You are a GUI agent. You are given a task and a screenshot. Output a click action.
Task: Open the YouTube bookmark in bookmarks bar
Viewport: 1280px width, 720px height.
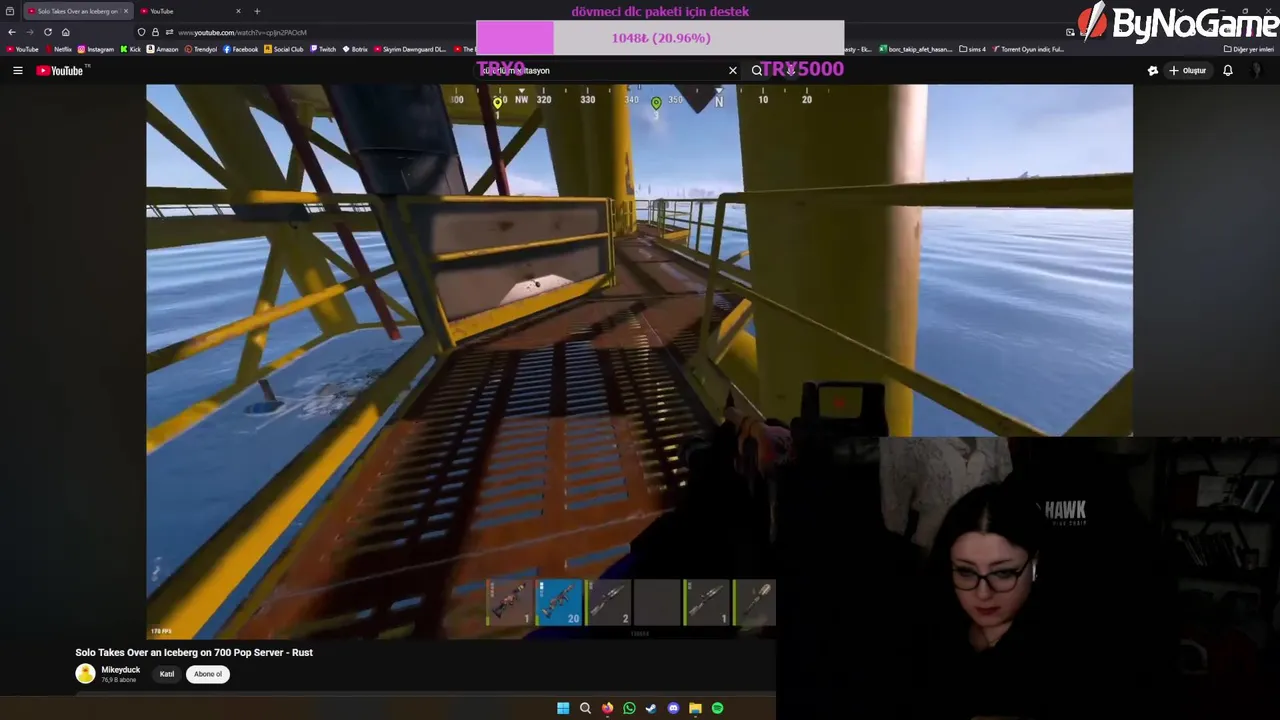22,49
